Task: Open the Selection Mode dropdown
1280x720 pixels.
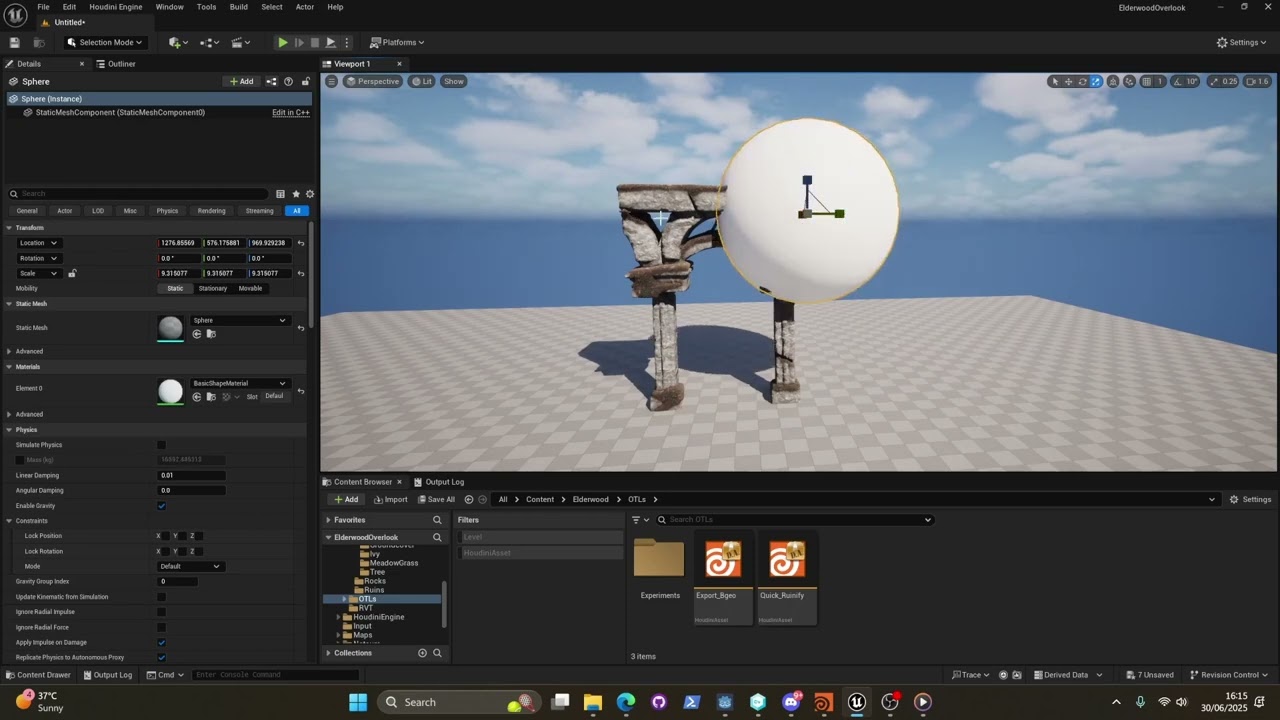Action: [x=105, y=42]
